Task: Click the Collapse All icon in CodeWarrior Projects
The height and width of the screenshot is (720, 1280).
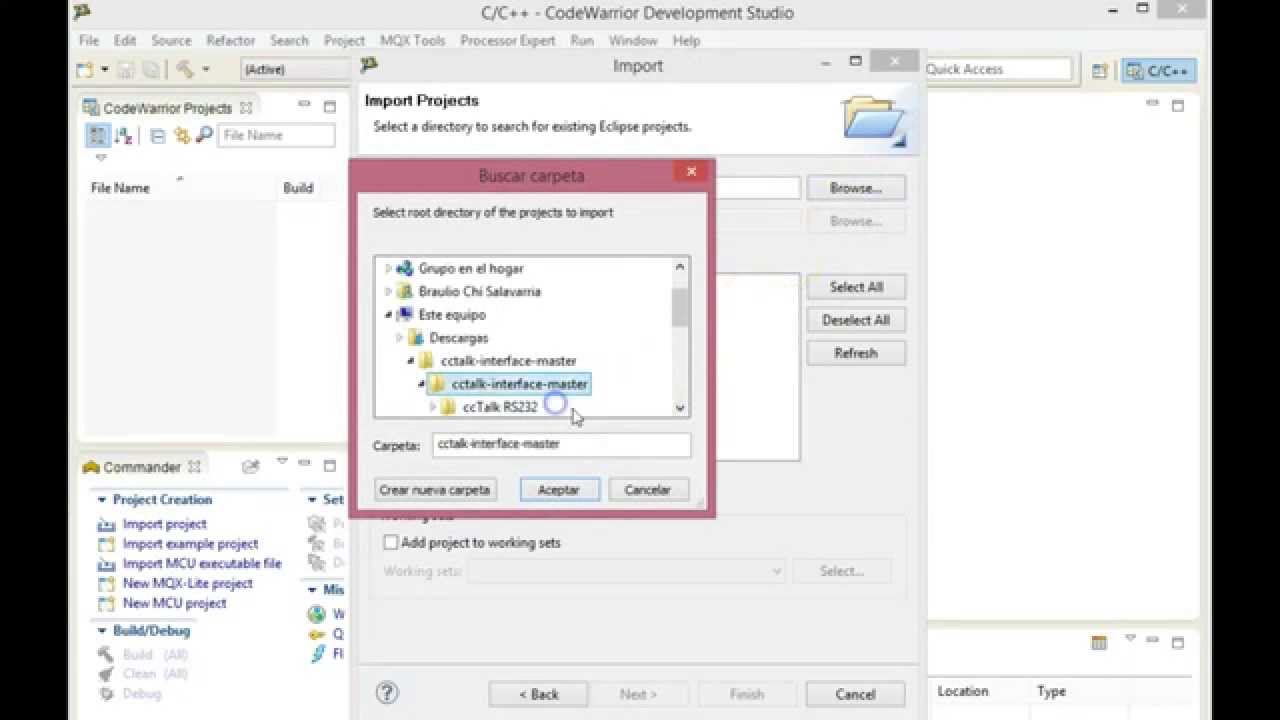Action: (x=158, y=135)
